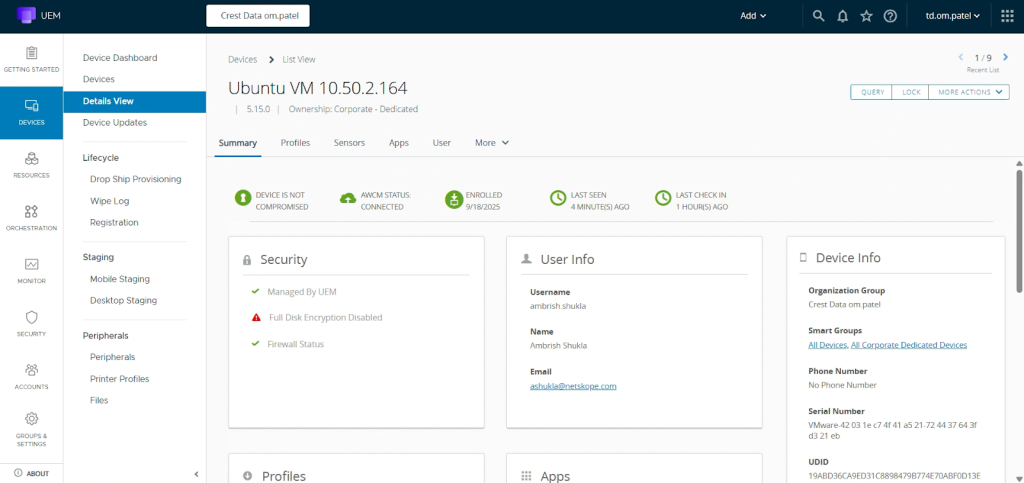The height and width of the screenshot is (483, 1024).
Task: Open the help question mark icon
Action: [890, 16]
